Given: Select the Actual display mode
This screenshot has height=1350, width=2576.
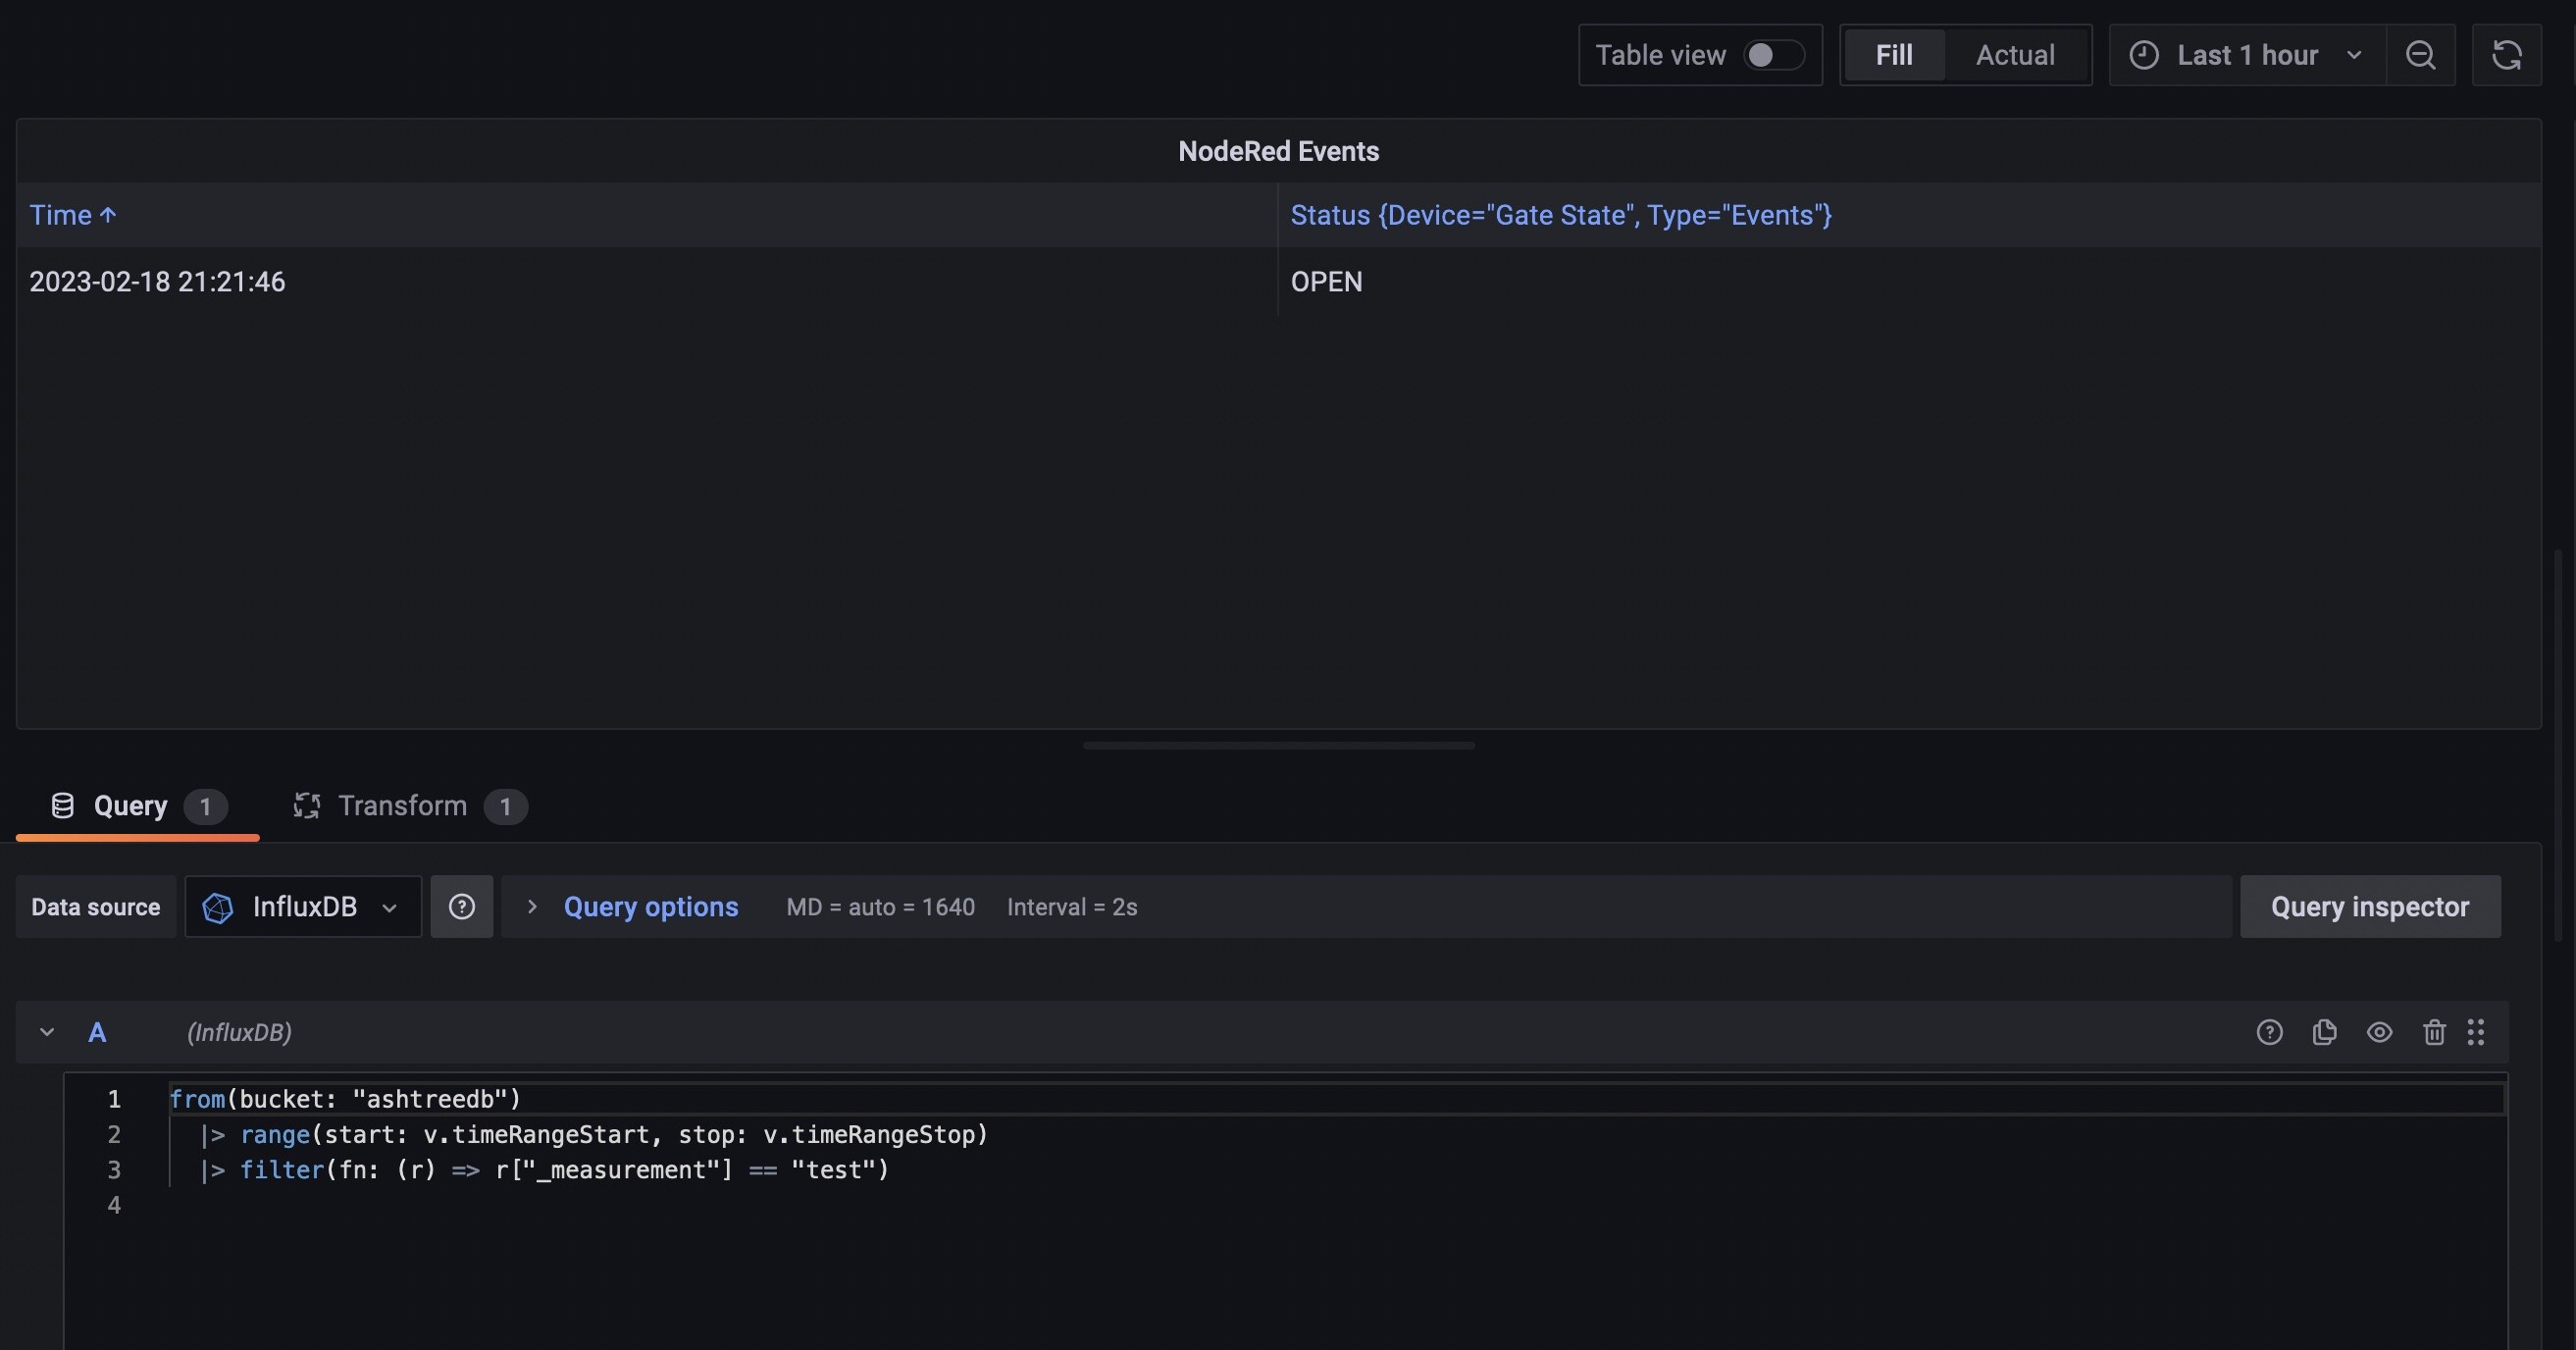Looking at the screenshot, I should coord(2014,55).
